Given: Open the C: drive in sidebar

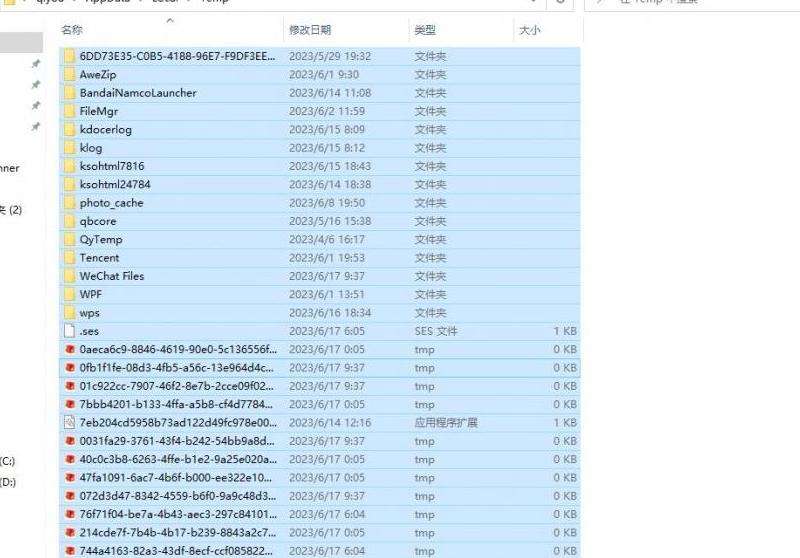Looking at the screenshot, I should tap(8, 461).
